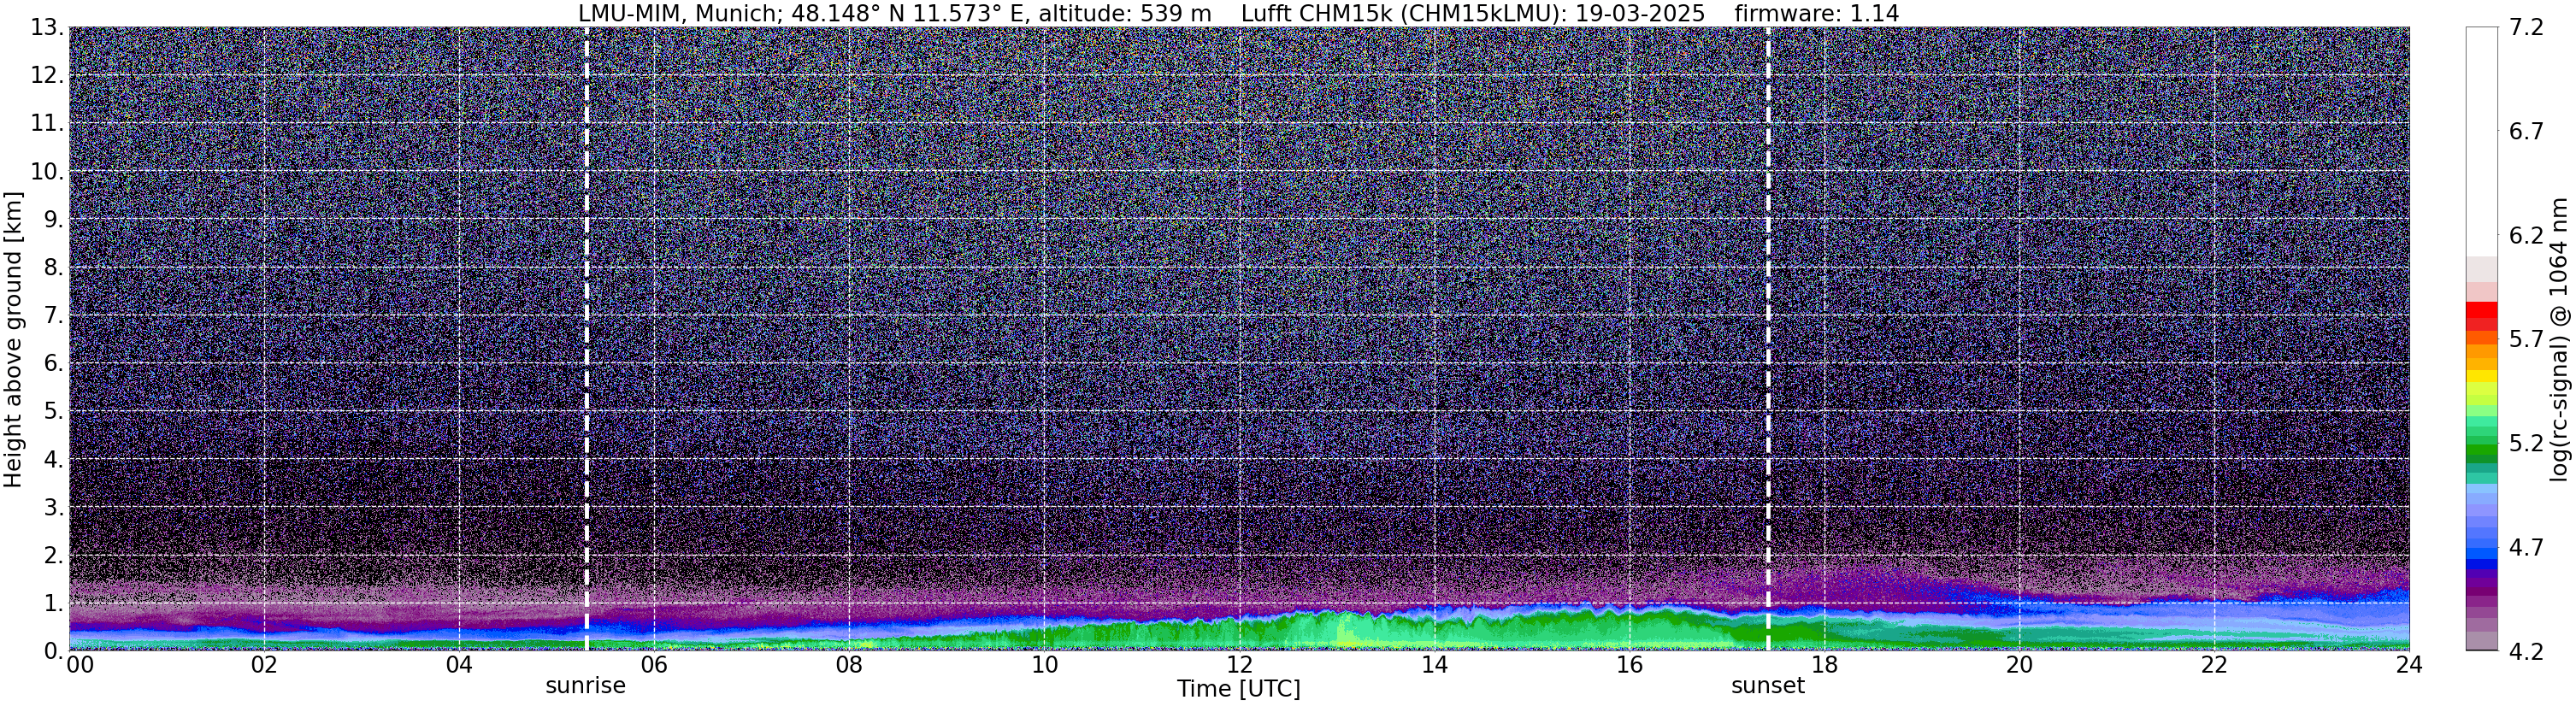This screenshot has width=2576, height=706.
Task: Click the height-axis tick label '3.'
Action: pos(54,507)
